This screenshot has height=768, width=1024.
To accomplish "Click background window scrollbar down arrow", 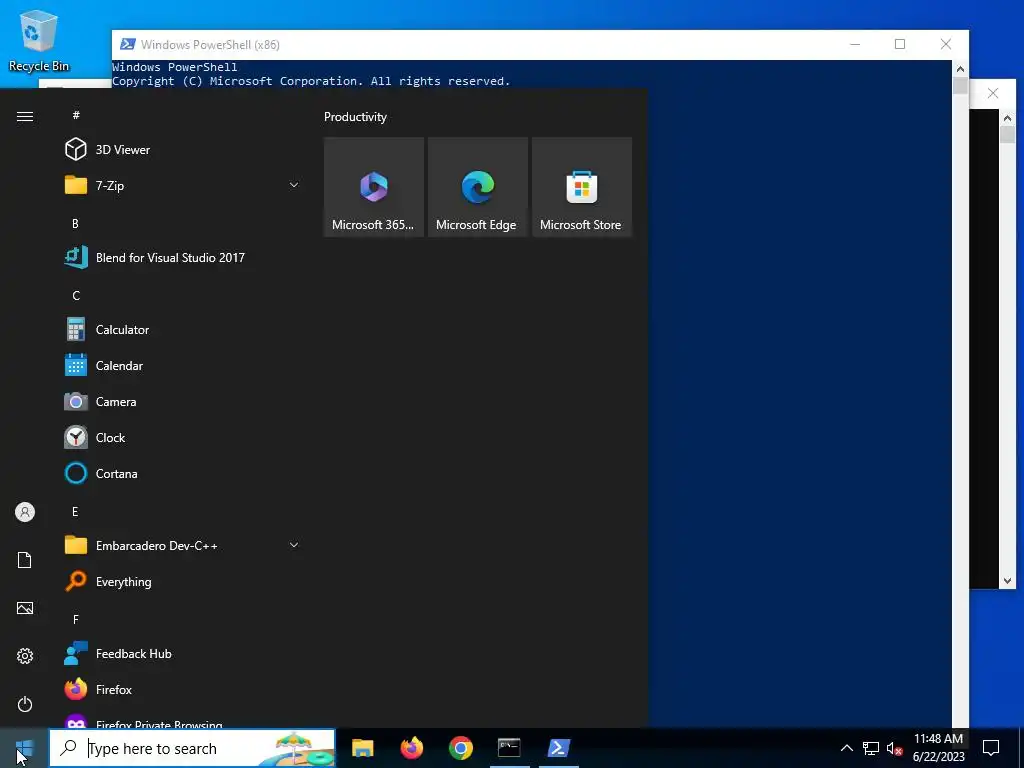I will 1007,581.
